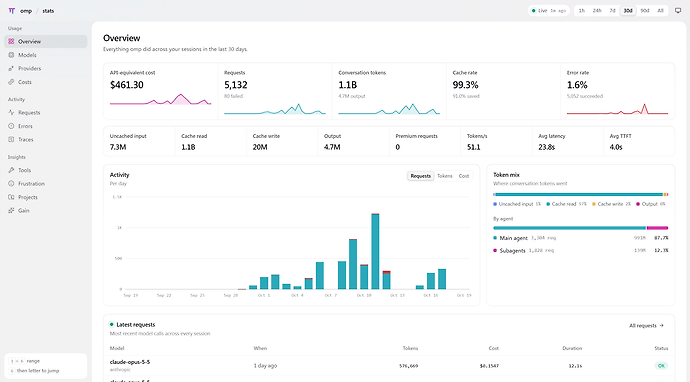This screenshot has height=382, width=690.
Task: Open the Costs section in the sidebar
Action: tap(46, 82)
